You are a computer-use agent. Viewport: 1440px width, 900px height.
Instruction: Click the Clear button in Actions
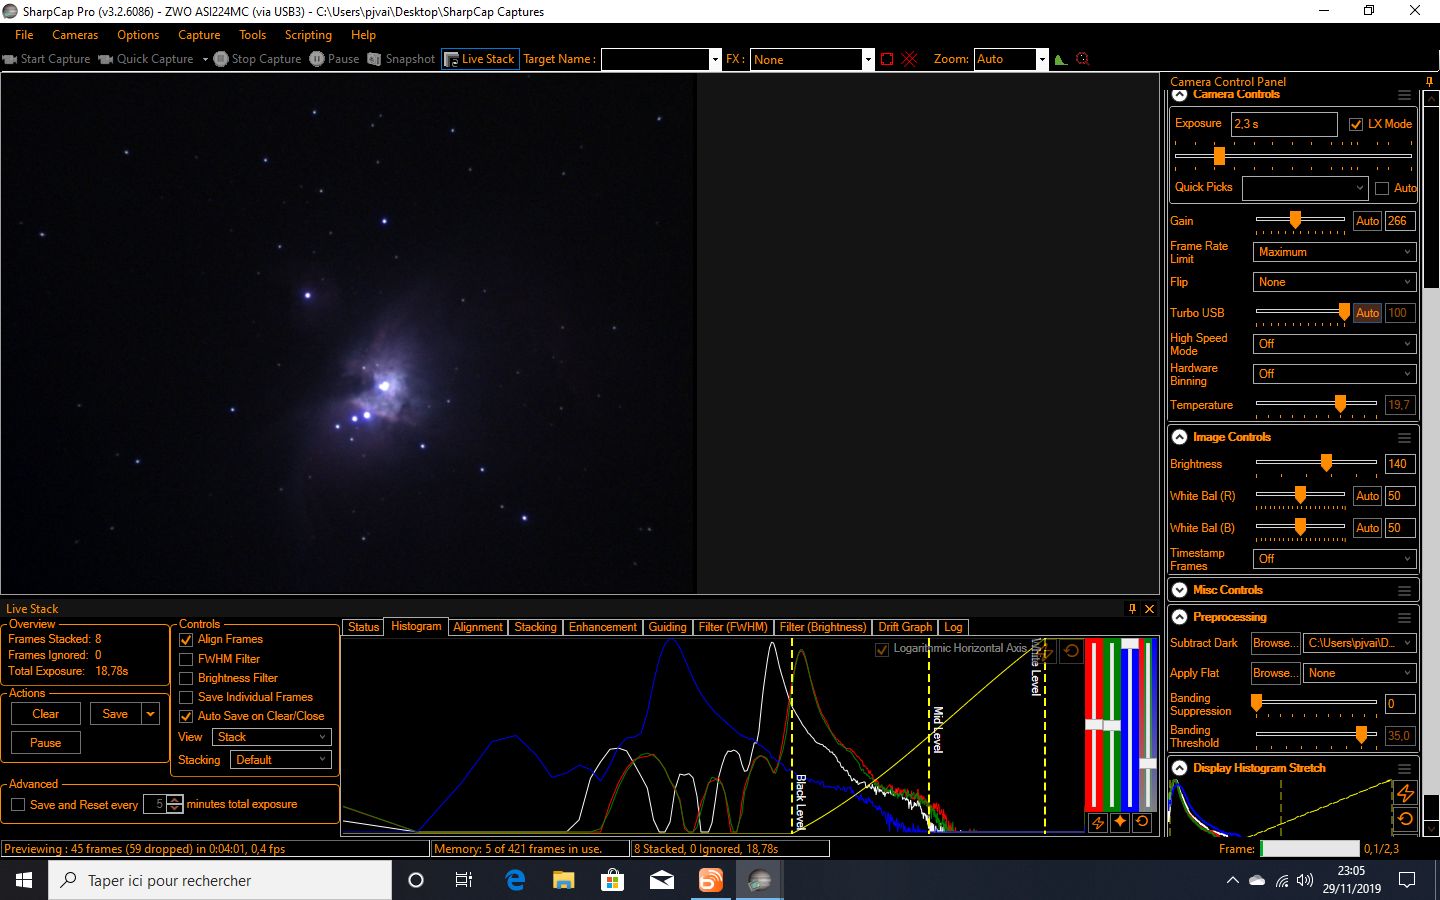point(45,714)
